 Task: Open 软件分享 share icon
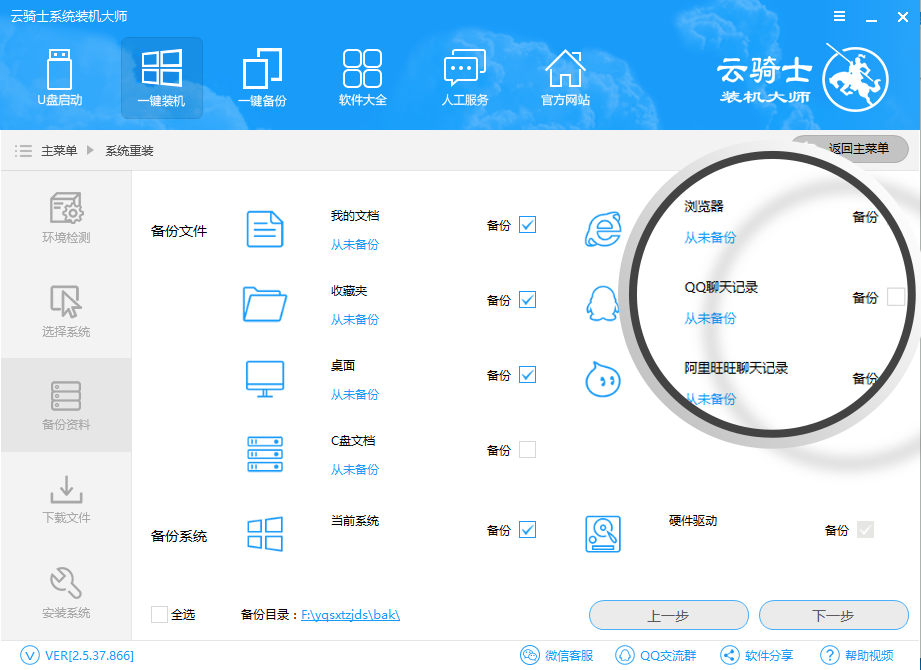730,655
